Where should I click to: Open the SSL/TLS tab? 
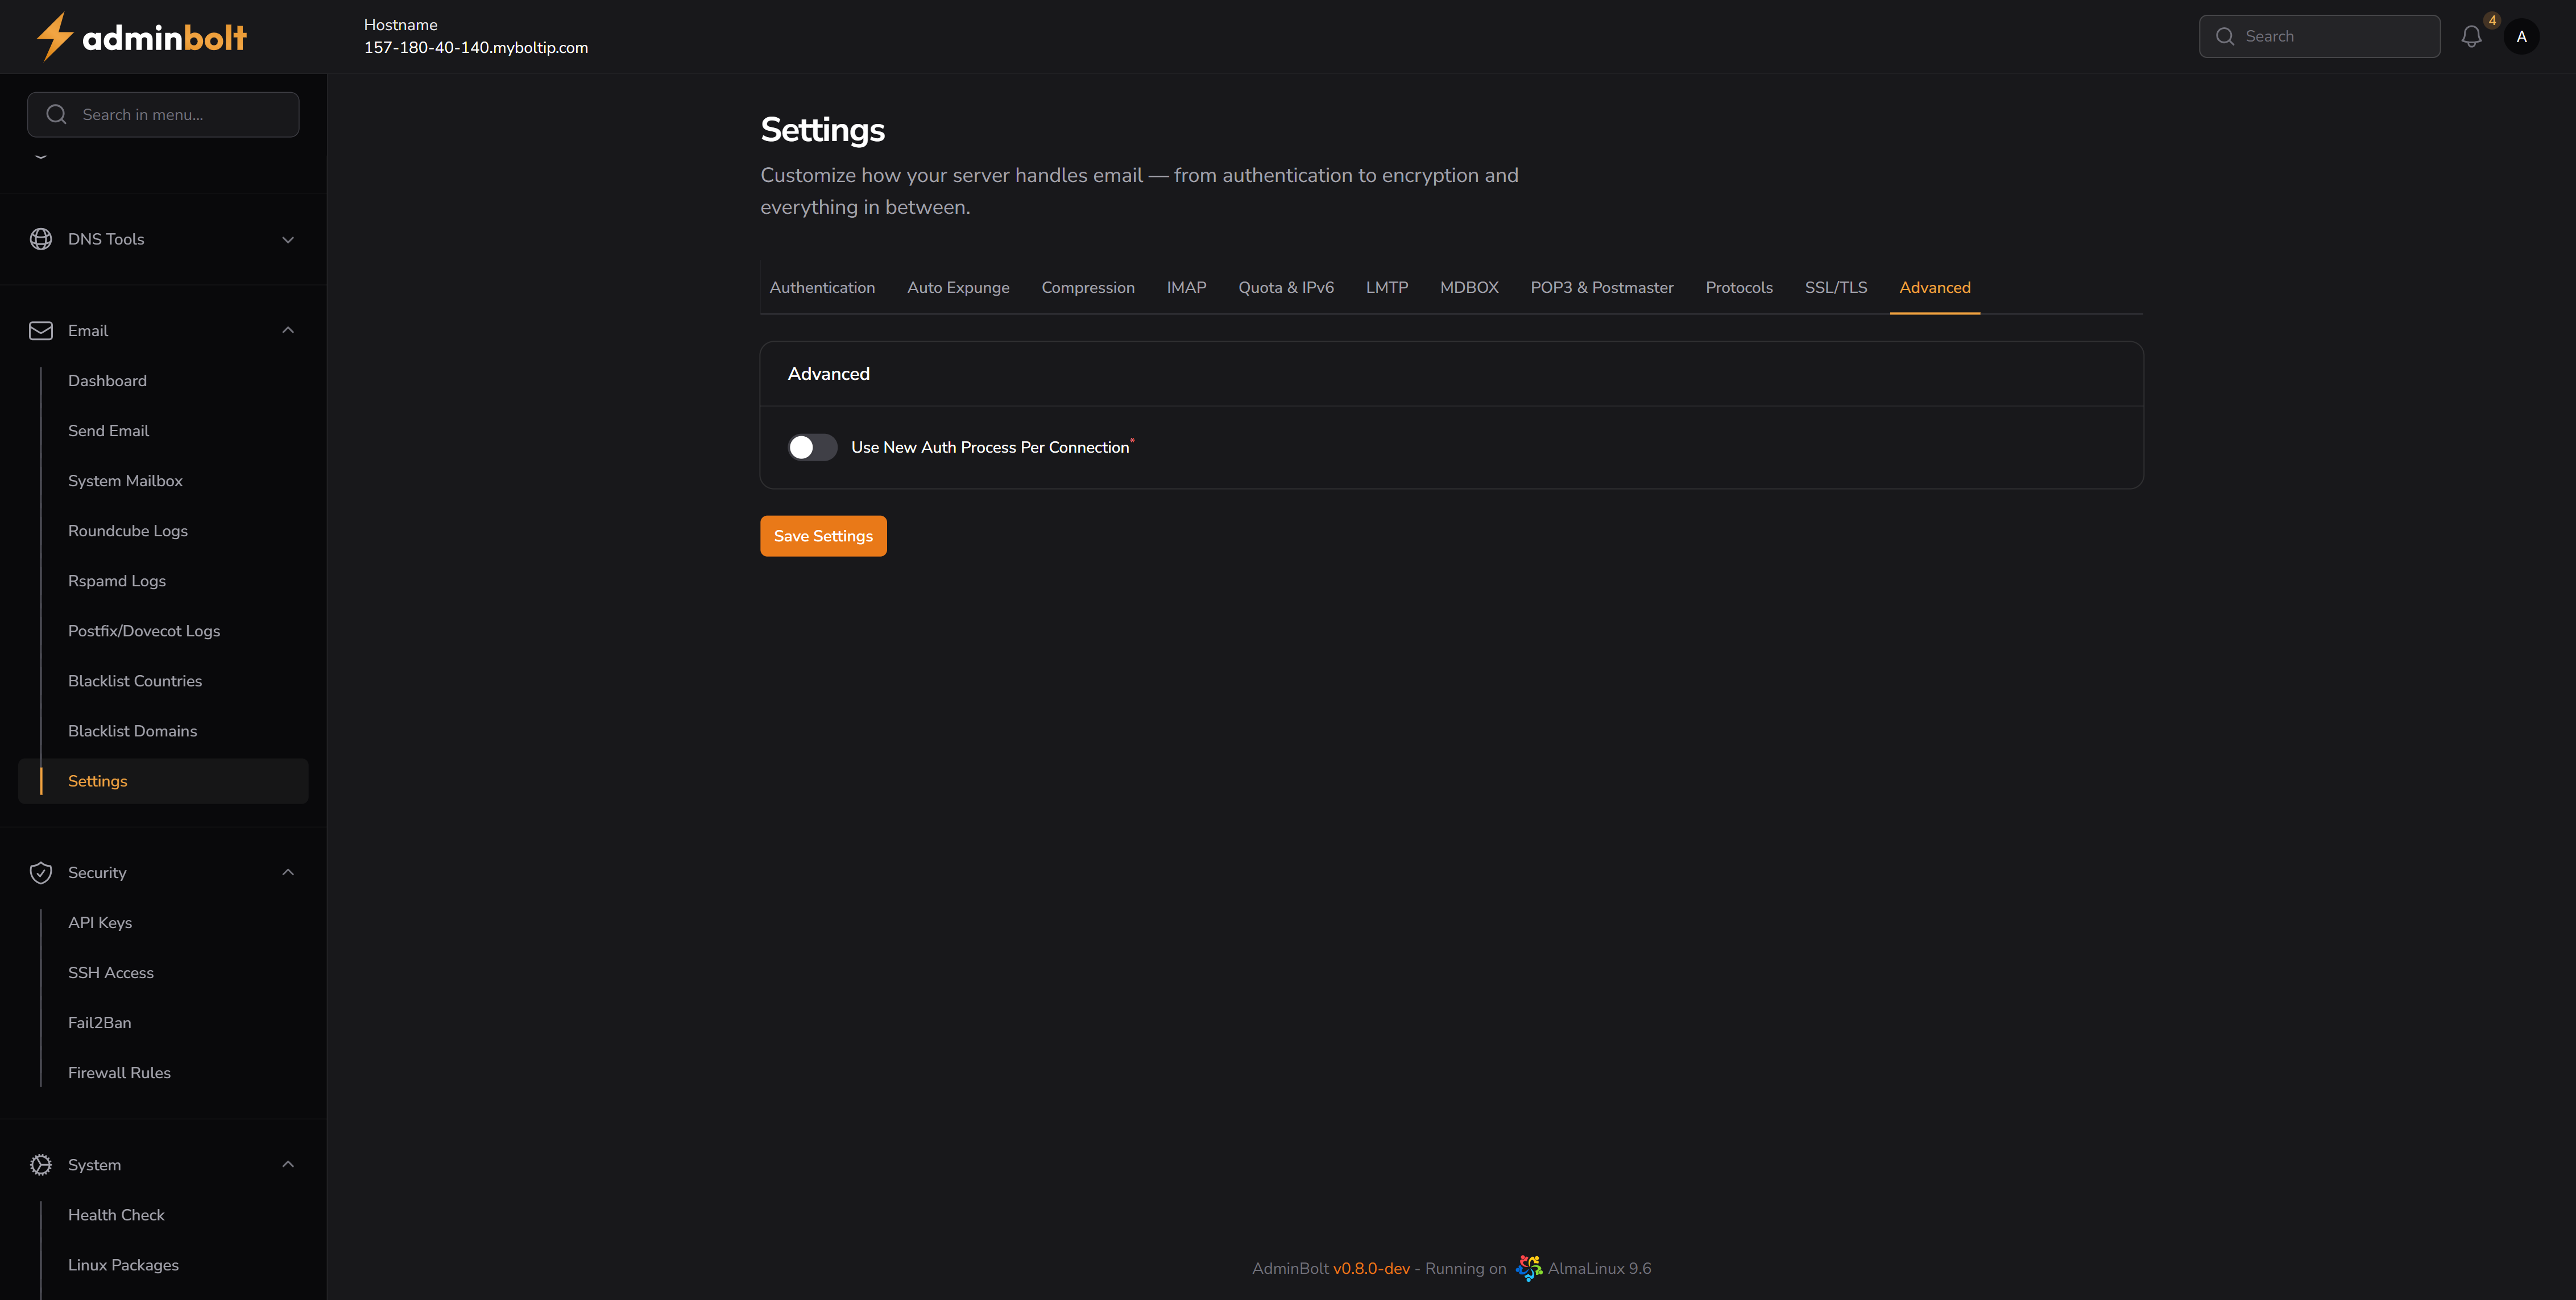tap(1835, 288)
